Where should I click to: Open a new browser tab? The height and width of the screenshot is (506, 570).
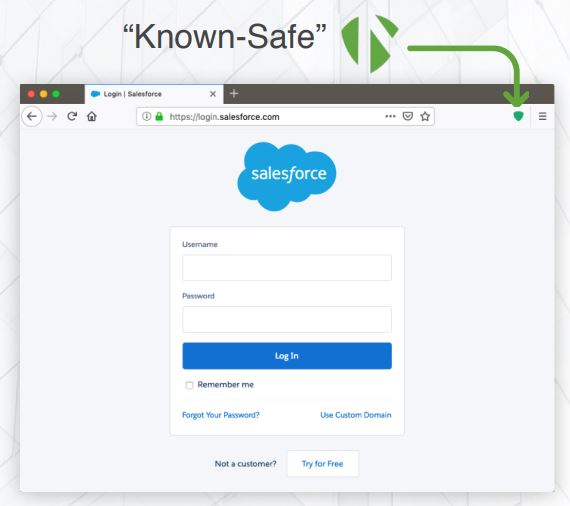click(x=234, y=94)
